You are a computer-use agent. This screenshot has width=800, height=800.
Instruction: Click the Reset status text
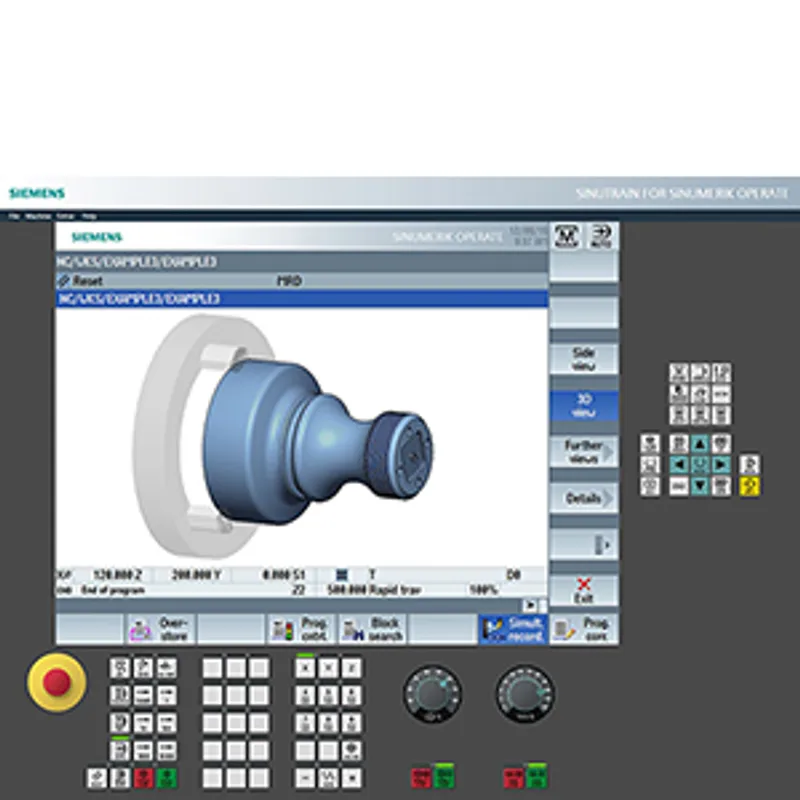[87, 281]
